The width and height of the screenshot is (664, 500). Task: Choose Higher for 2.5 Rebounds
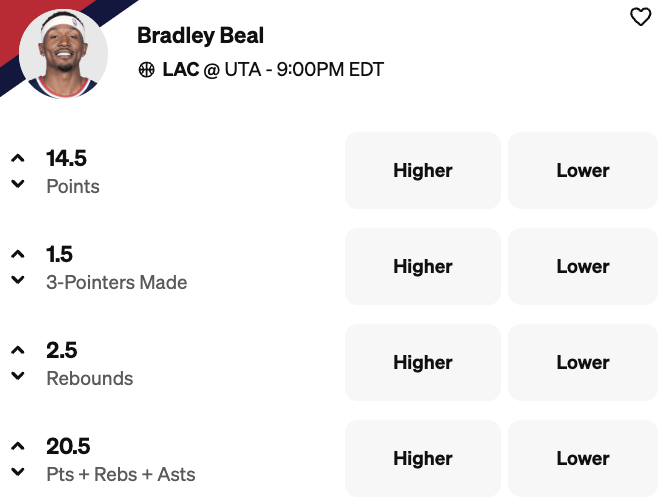click(x=423, y=363)
